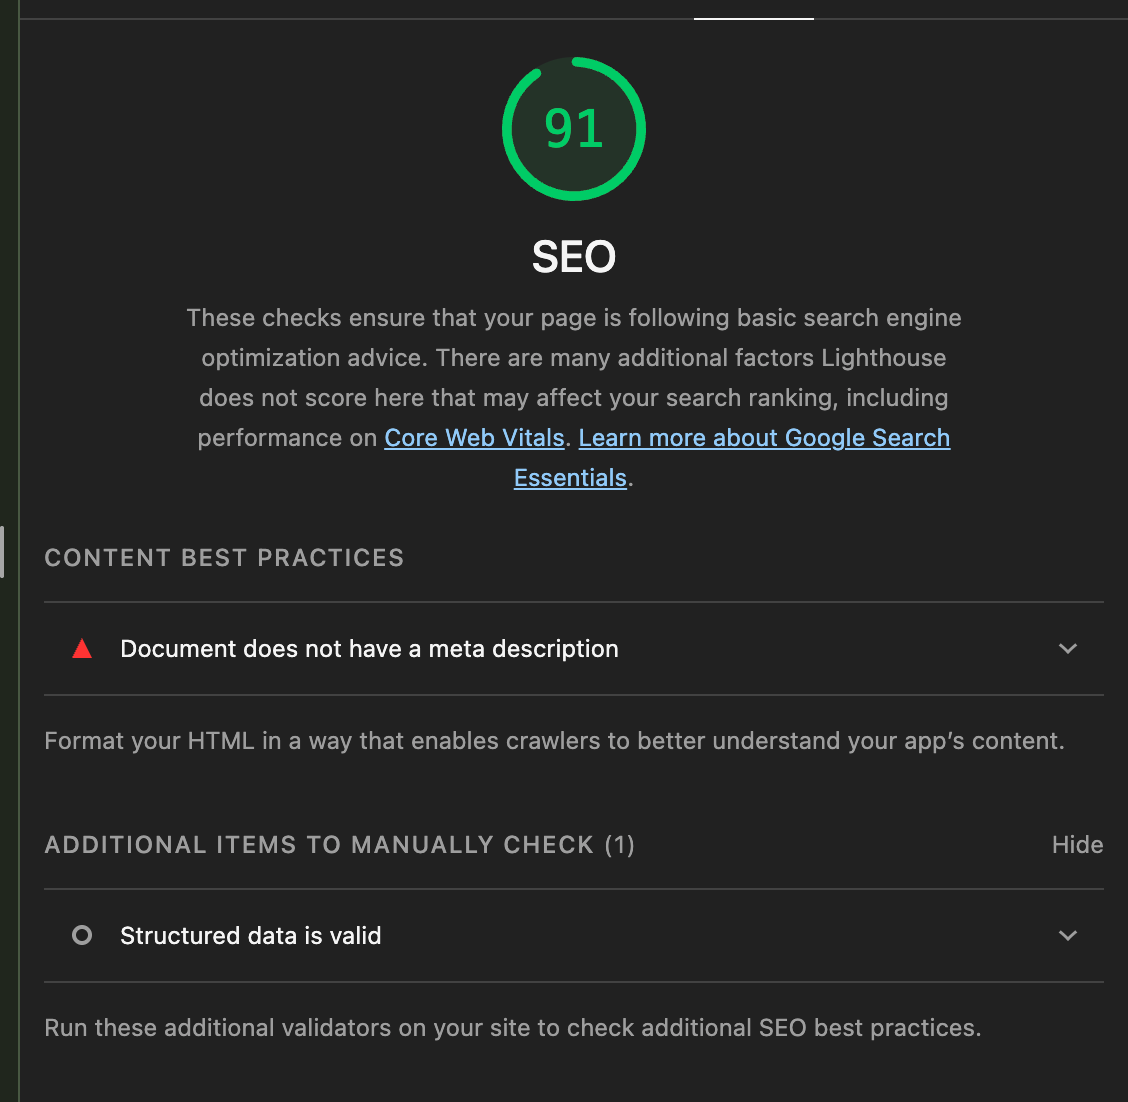The width and height of the screenshot is (1128, 1102).
Task: Open the Structured data audit chevron
Action: [1066, 935]
